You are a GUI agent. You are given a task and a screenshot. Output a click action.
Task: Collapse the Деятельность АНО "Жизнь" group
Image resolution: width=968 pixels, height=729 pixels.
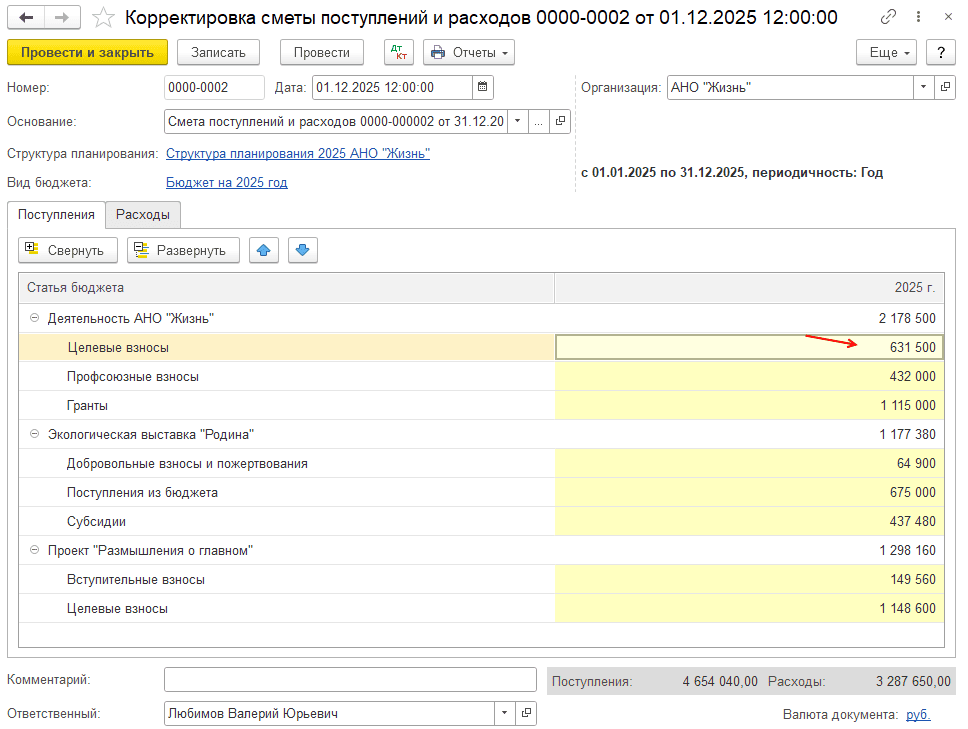pos(34,319)
